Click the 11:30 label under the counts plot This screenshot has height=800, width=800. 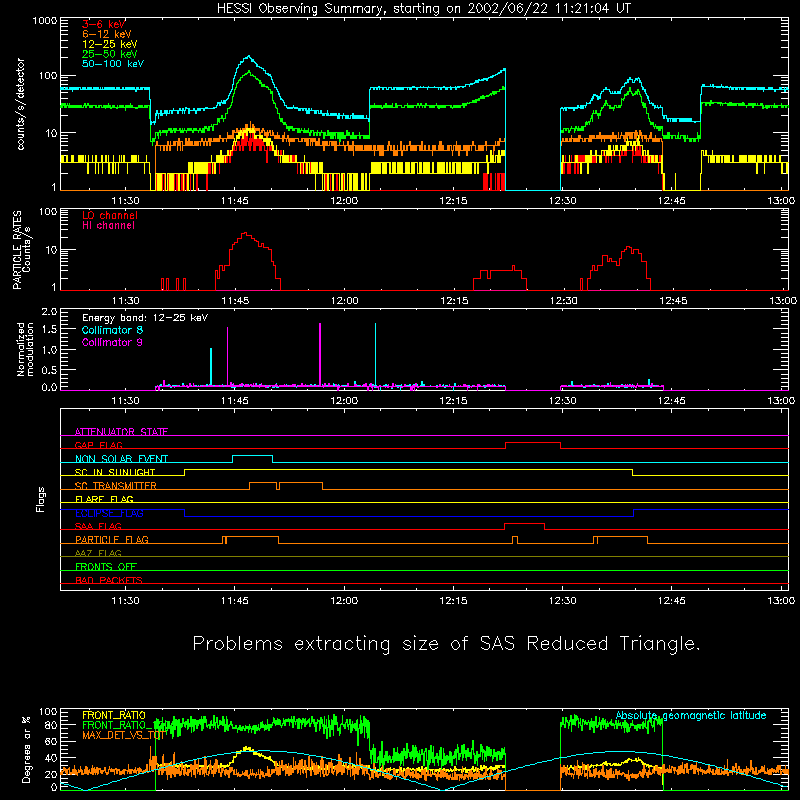(126, 201)
